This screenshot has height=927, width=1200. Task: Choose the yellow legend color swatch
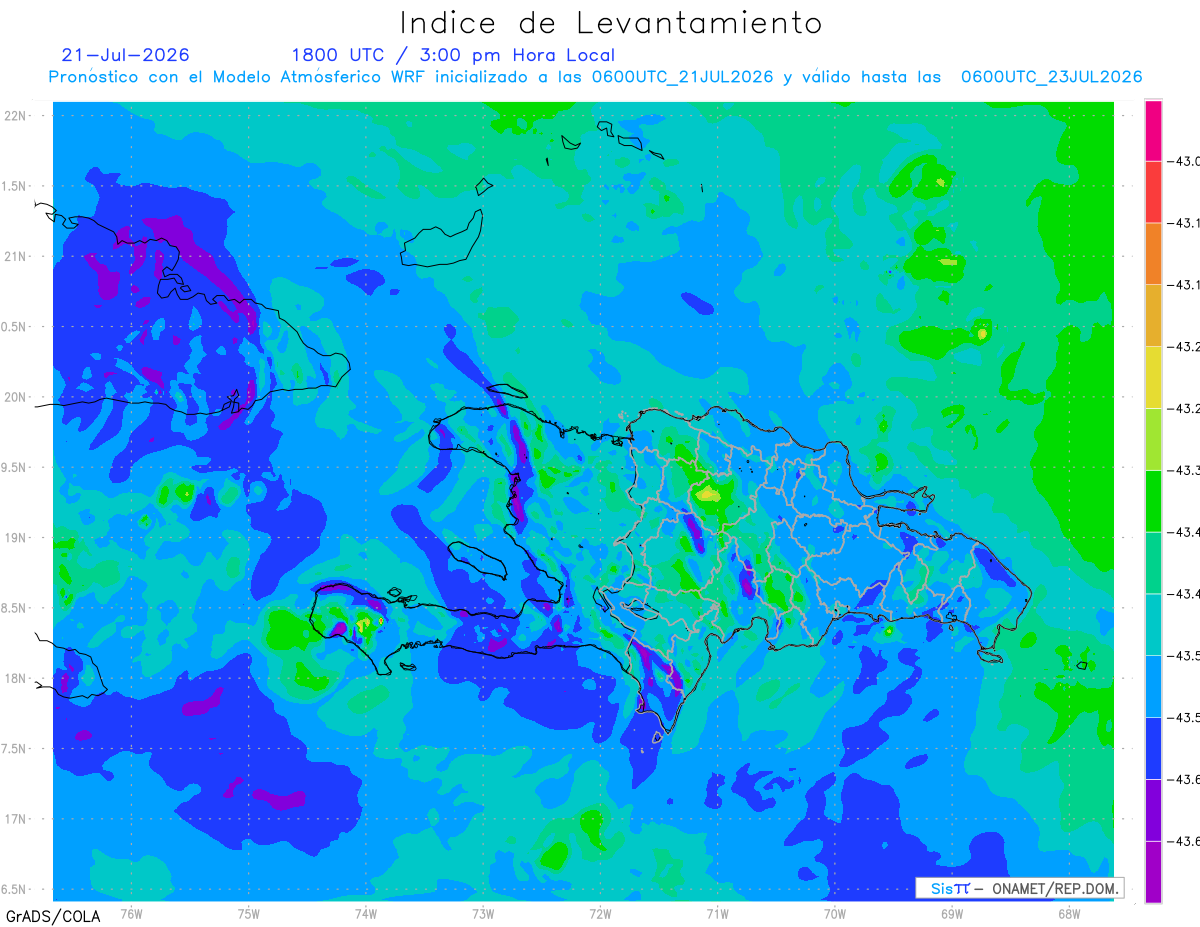tap(1153, 377)
